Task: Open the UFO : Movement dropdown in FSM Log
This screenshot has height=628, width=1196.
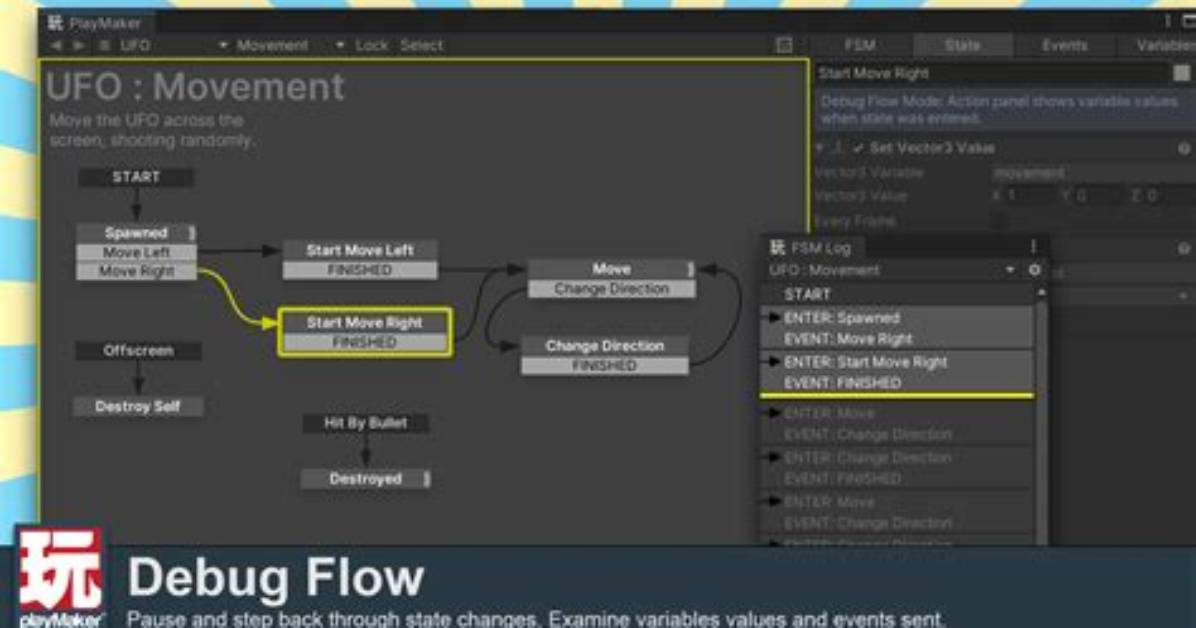Action: point(892,270)
